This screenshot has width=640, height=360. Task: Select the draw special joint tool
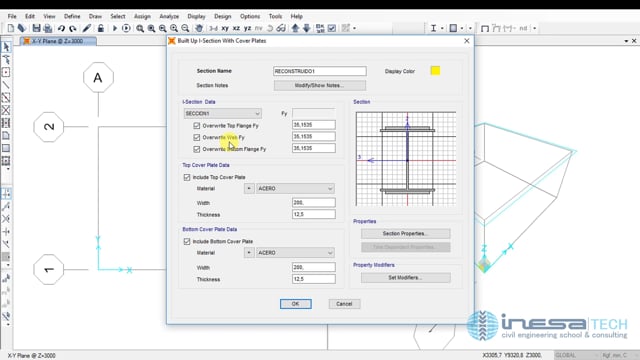(6, 72)
